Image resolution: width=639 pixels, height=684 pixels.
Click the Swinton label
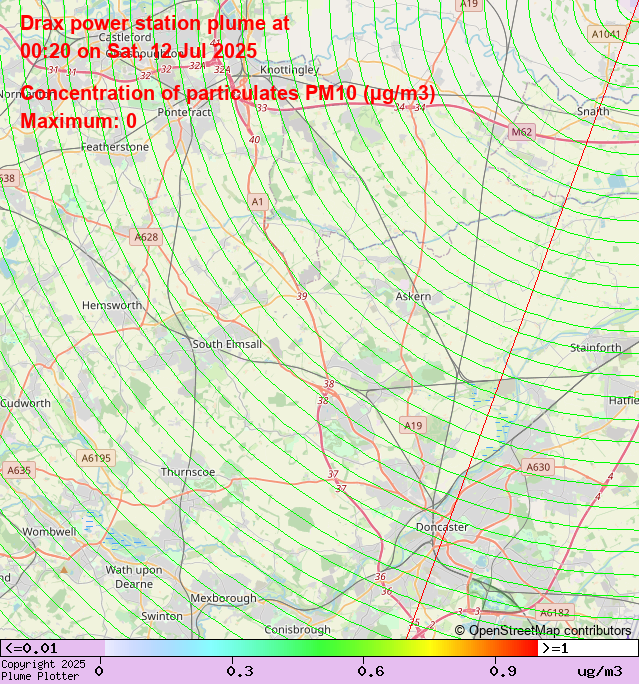[162, 616]
